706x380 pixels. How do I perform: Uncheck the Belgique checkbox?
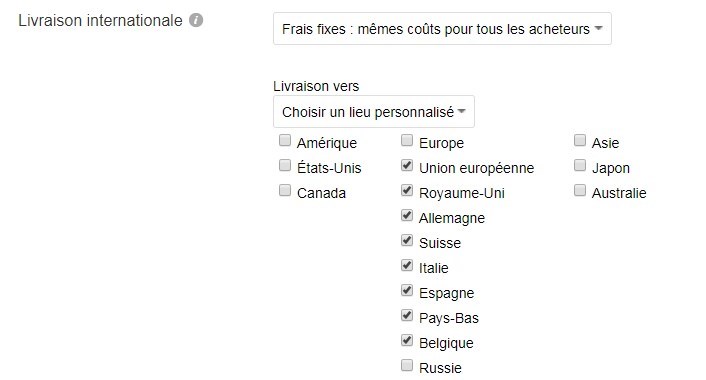pyautogui.click(x=407, y=340)
